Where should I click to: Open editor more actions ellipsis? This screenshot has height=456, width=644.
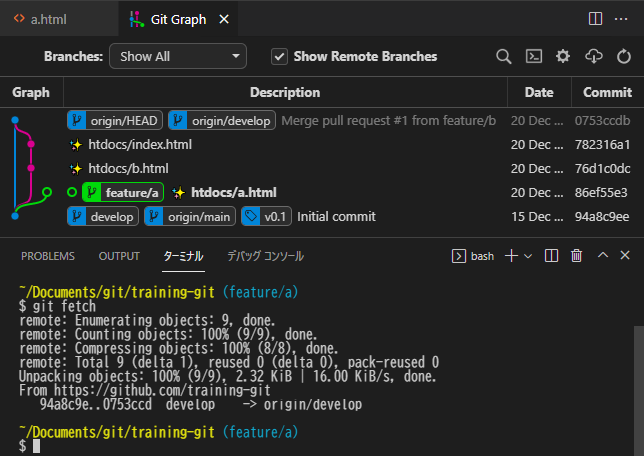point(621,18)
